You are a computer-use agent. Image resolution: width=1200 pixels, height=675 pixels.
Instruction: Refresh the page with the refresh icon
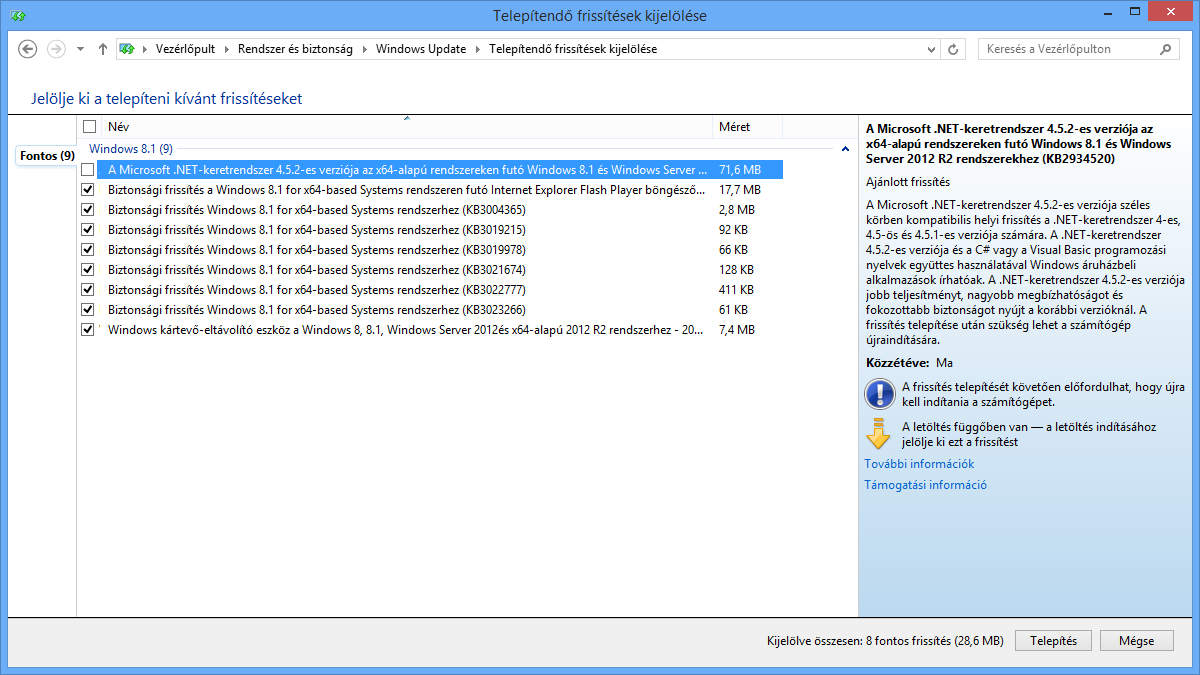pyautogui.click(x=954, y=49)
